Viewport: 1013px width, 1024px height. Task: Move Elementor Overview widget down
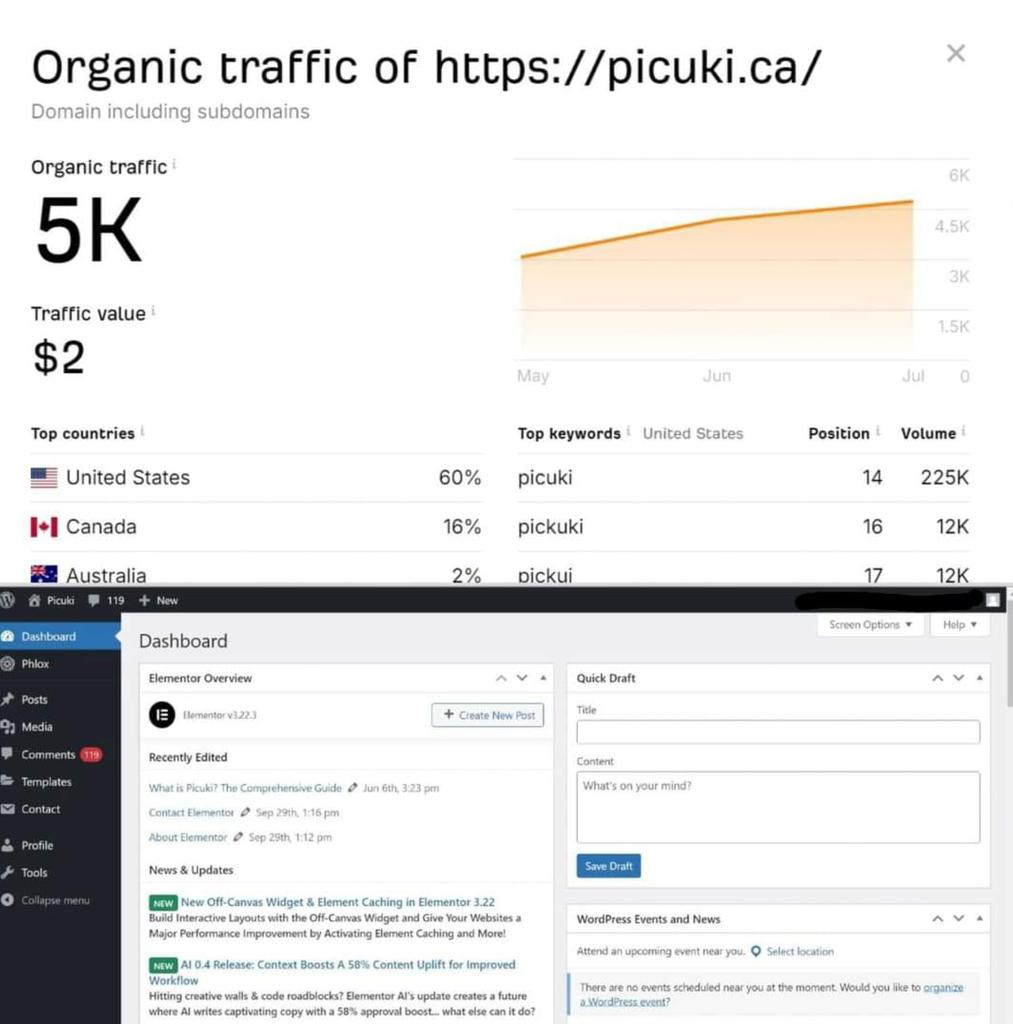point(522,678)
